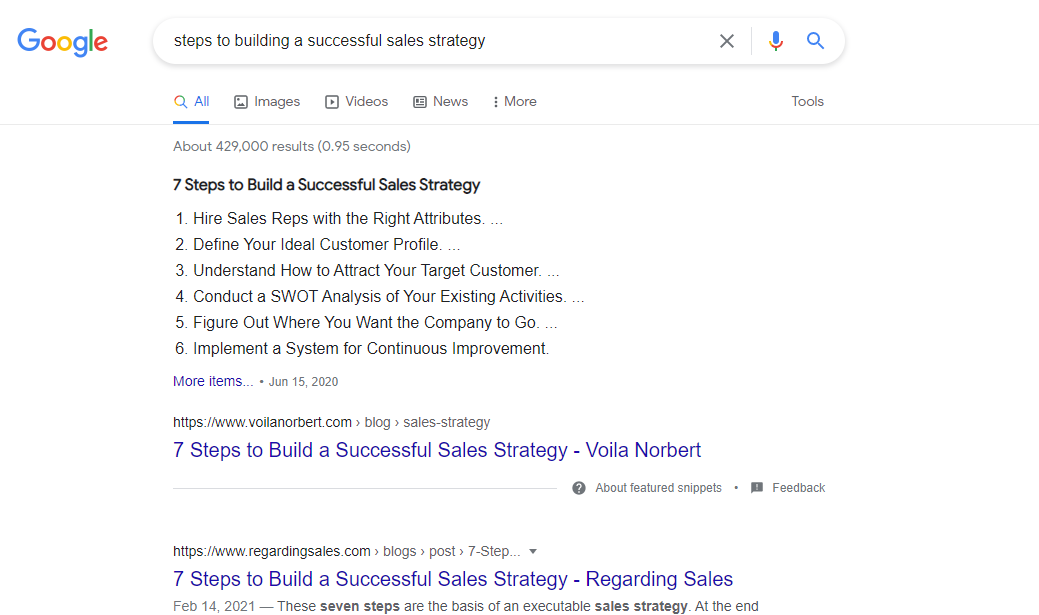This screenshot has height=615, width=1039.
Task: Select the All results tab
Action: pos(192,101)
